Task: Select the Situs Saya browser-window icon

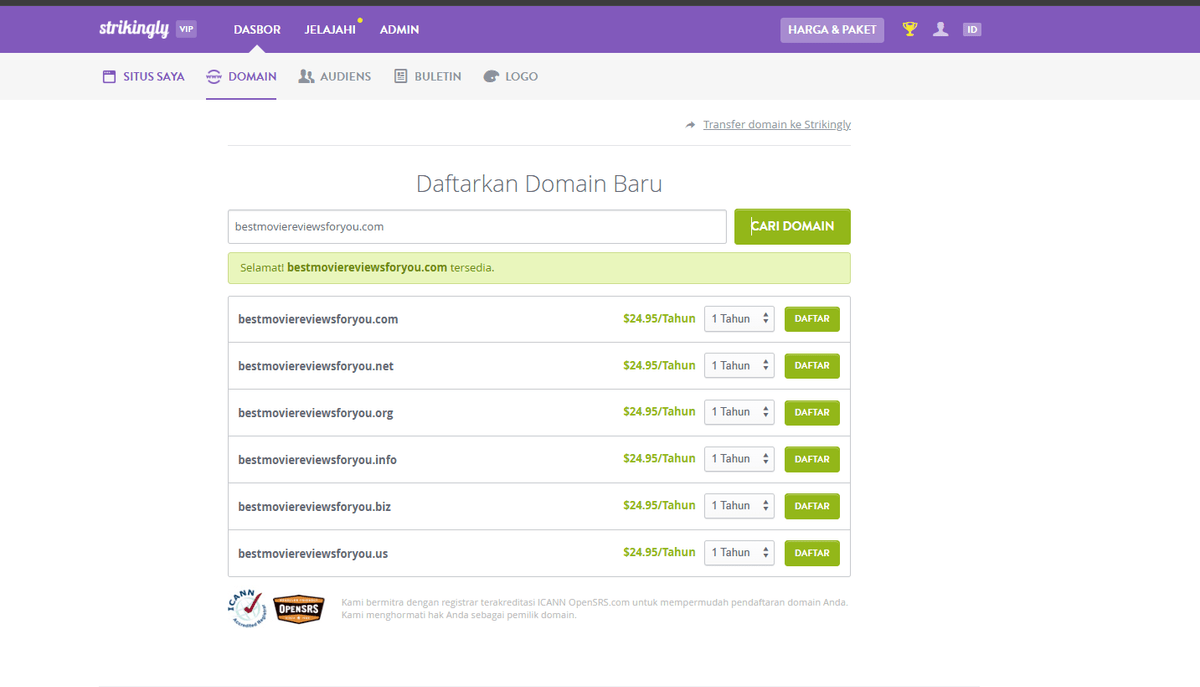Action: [x=109, y=75]
